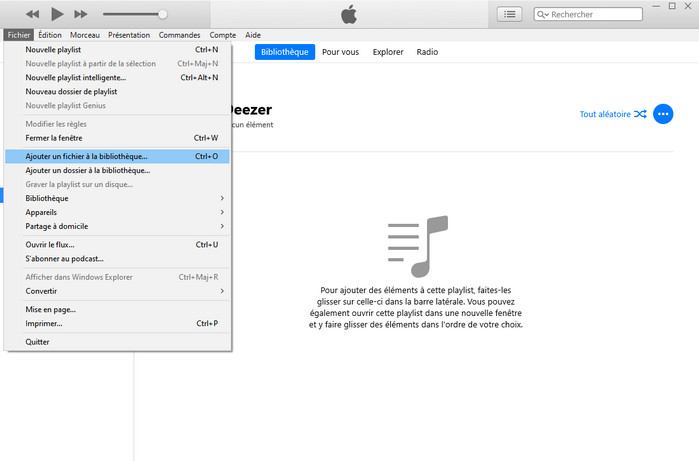The image size is (699, 461).
Task: Maximize the iTunes window
Action: [x=672, y=6]
